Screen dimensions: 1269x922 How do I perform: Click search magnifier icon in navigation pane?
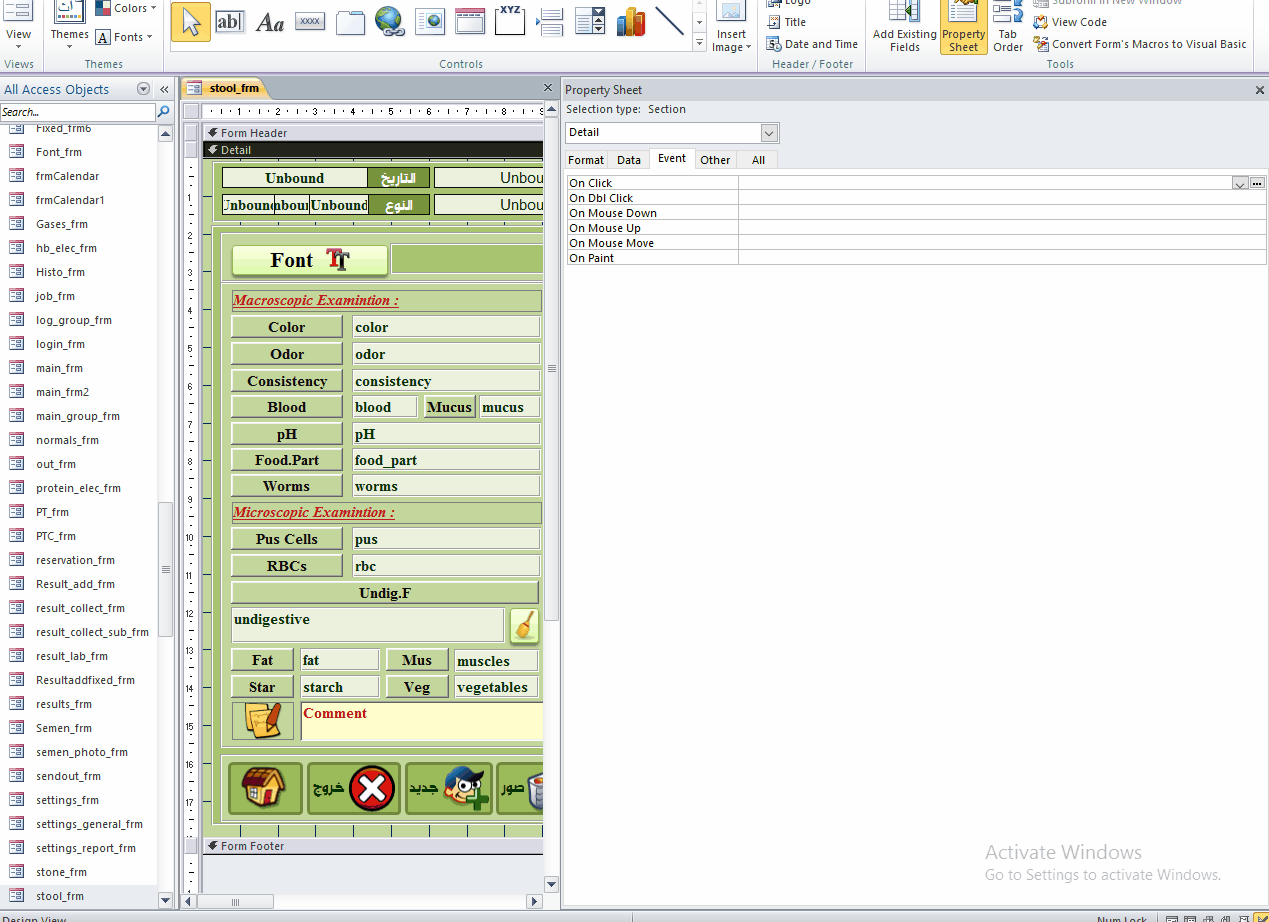[164, 112]
